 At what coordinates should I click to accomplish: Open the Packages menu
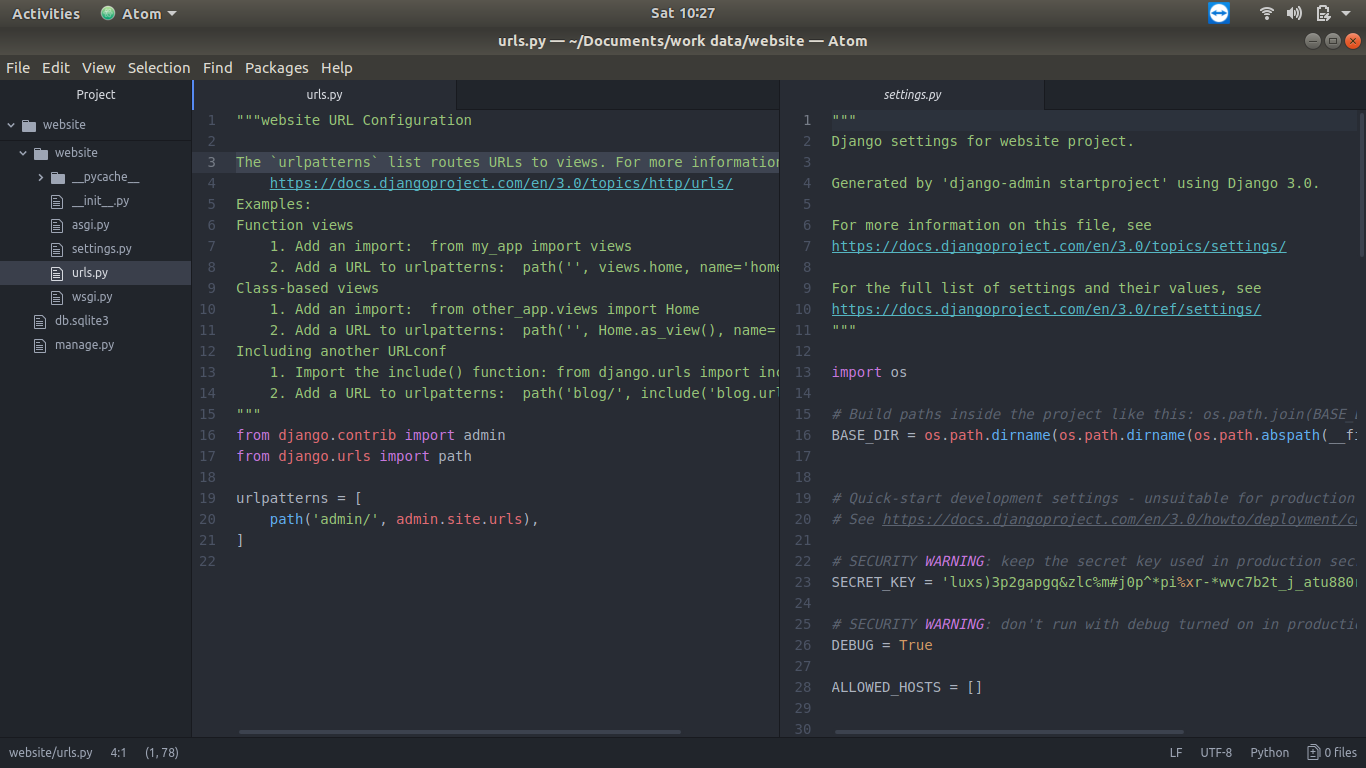(x=277, y=68)
